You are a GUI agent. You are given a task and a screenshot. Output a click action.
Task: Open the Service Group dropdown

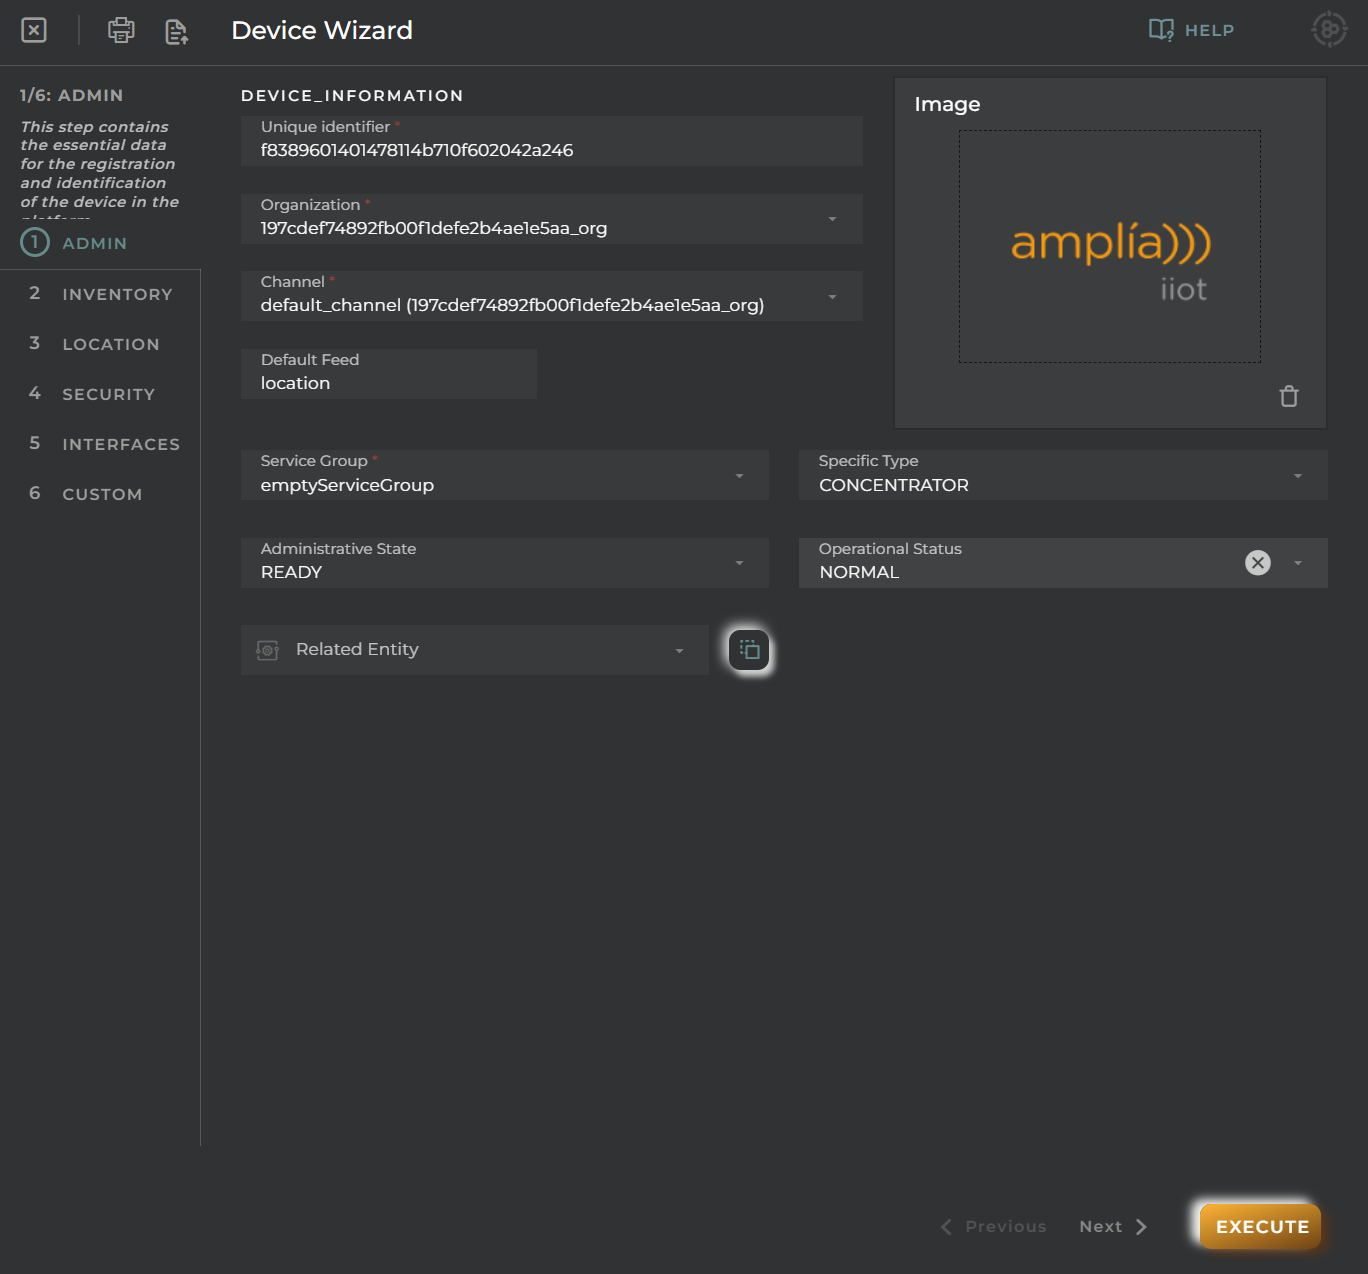739,476
